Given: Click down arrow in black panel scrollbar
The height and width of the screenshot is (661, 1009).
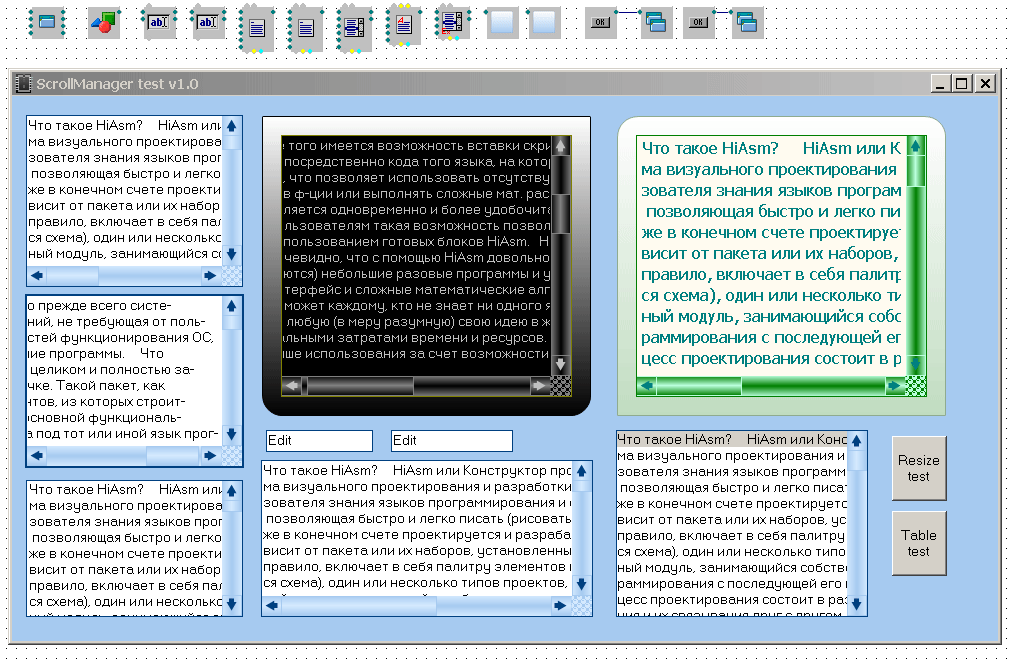Looking at the screenshot, I should point(561,364).
